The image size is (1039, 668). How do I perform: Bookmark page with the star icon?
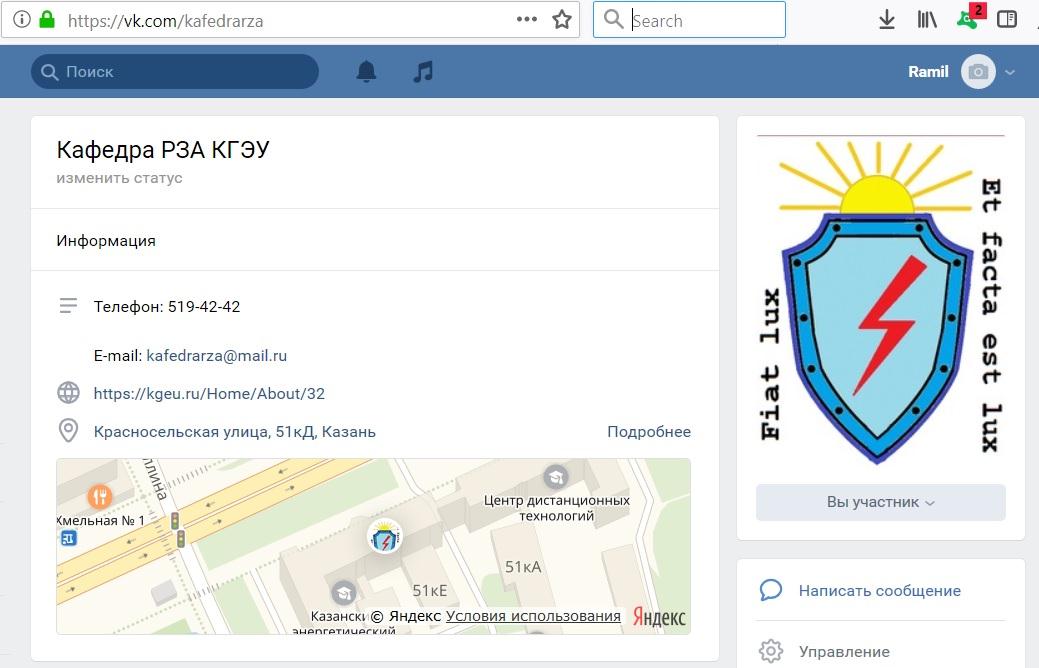coord(562,20)
